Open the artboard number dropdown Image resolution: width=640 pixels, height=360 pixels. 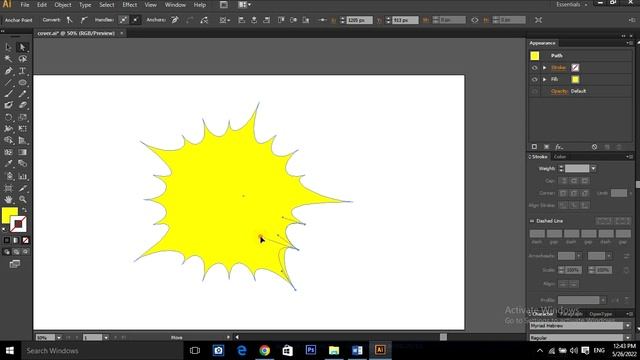[106, 338]
